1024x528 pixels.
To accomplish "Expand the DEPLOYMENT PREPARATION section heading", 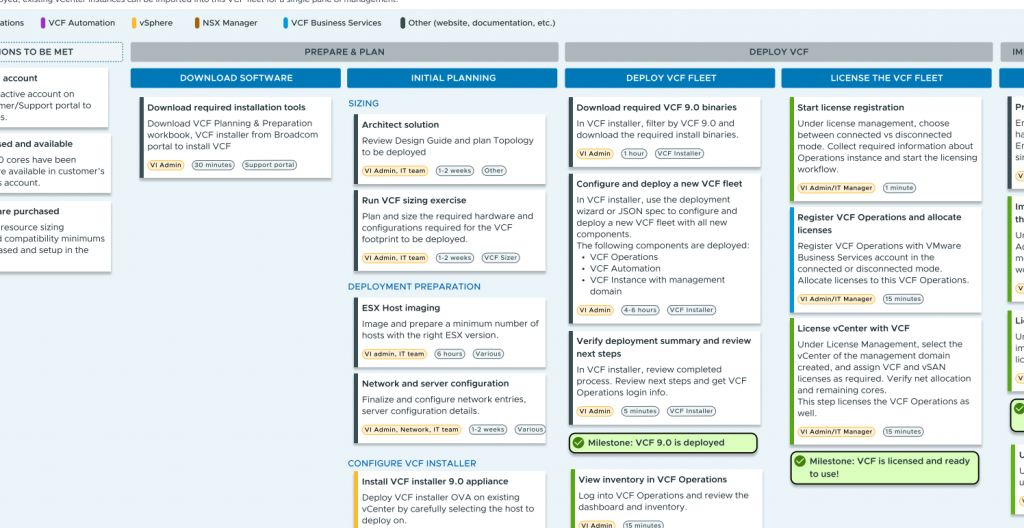I will 414,287.
